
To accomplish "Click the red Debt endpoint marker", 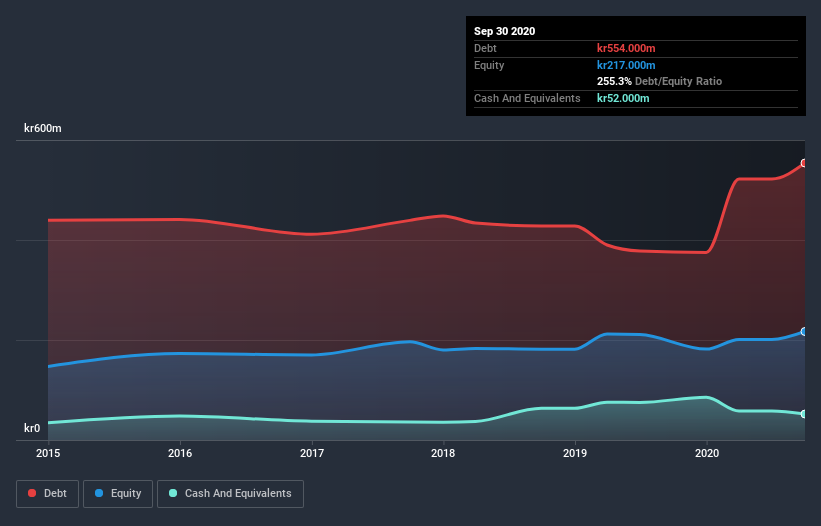I will point(804,163).
